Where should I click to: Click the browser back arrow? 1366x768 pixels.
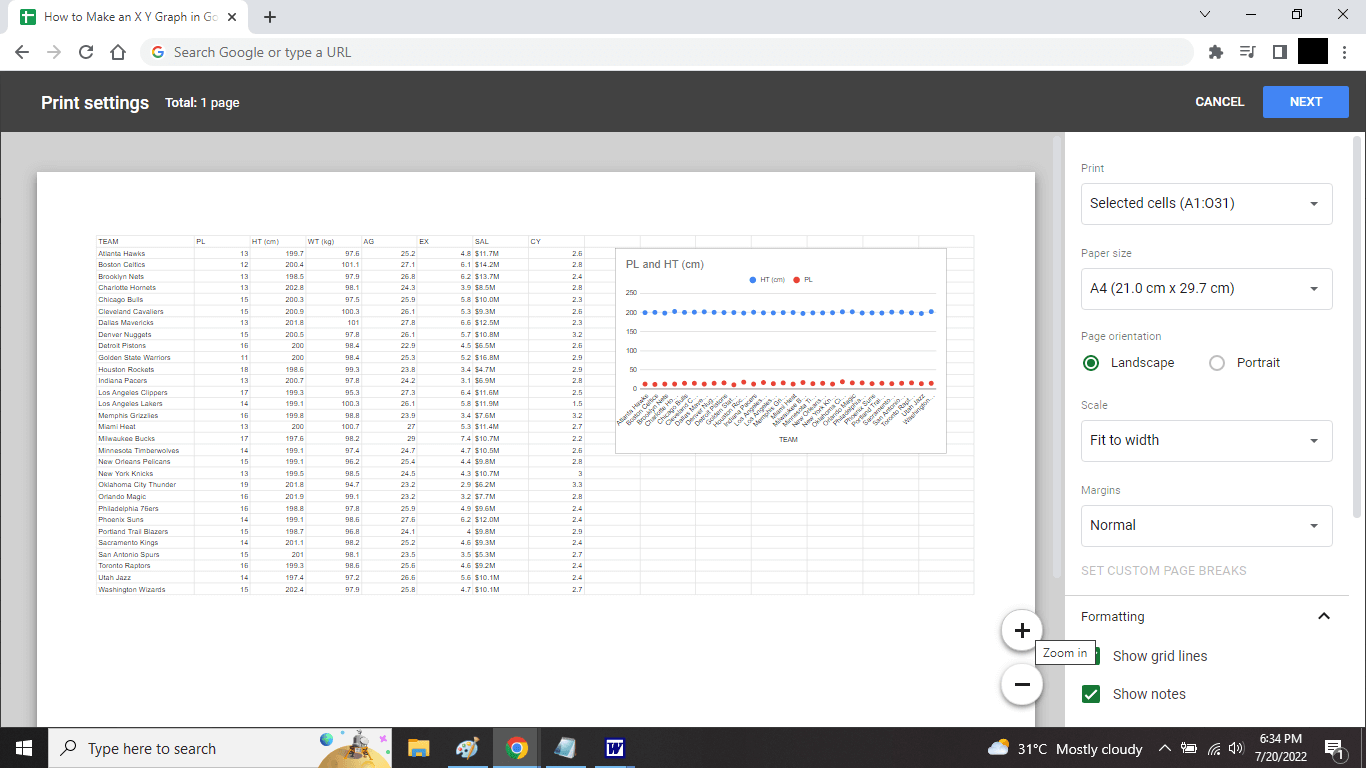point(21,51)
